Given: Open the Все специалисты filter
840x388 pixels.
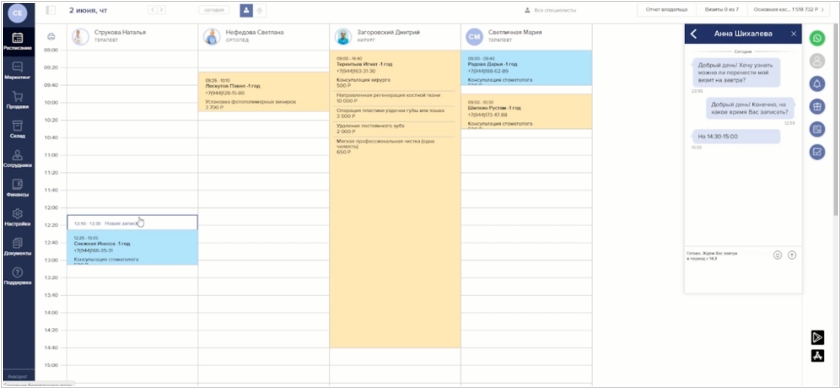Looking at the screenshot, I should [551, 10].
